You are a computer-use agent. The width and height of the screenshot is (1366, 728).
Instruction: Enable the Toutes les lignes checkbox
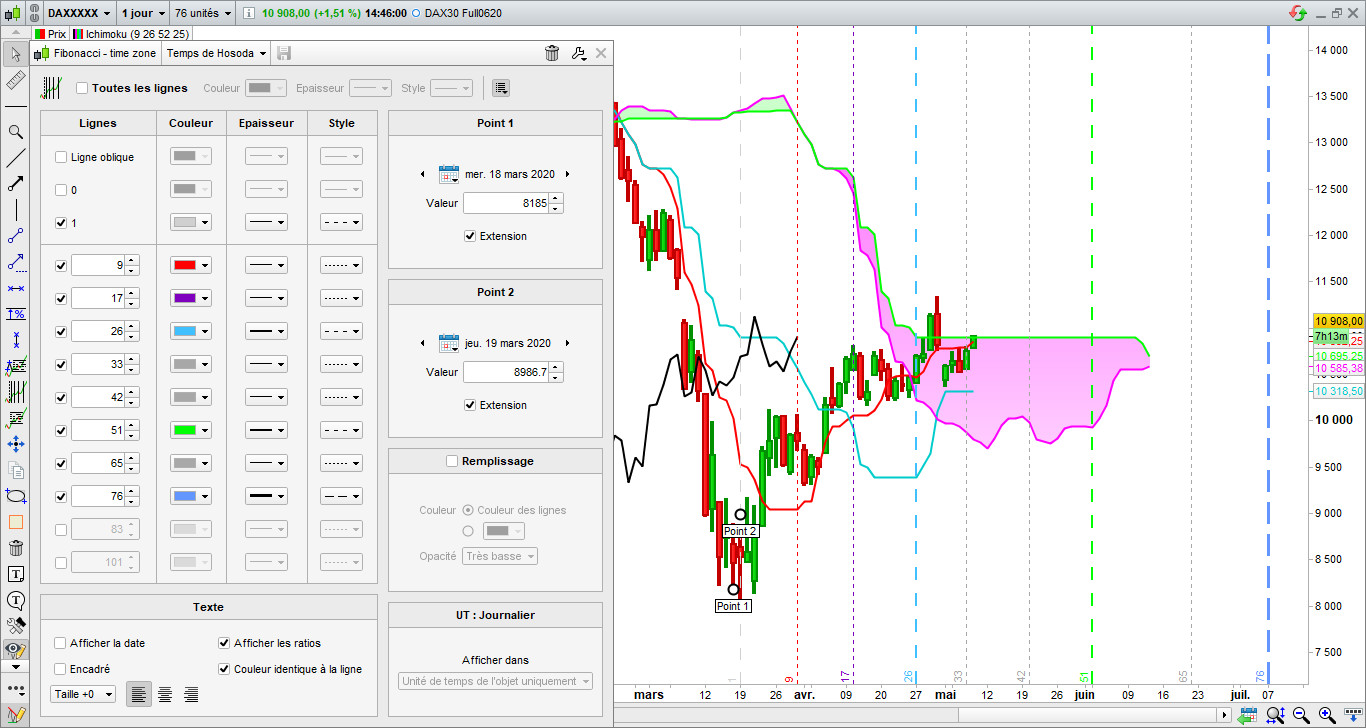(82, 88)
